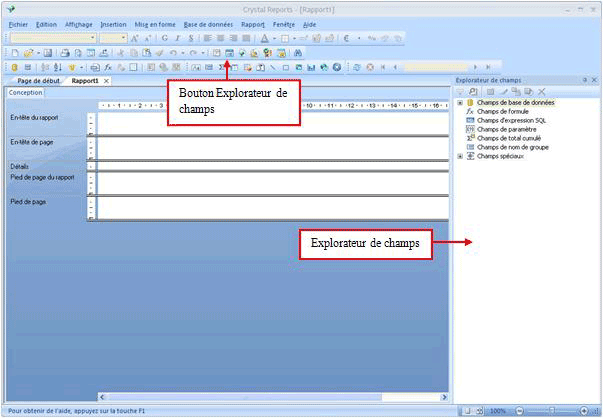Click the Explorateur de champs toolbar button

click(x=228, y=52)
